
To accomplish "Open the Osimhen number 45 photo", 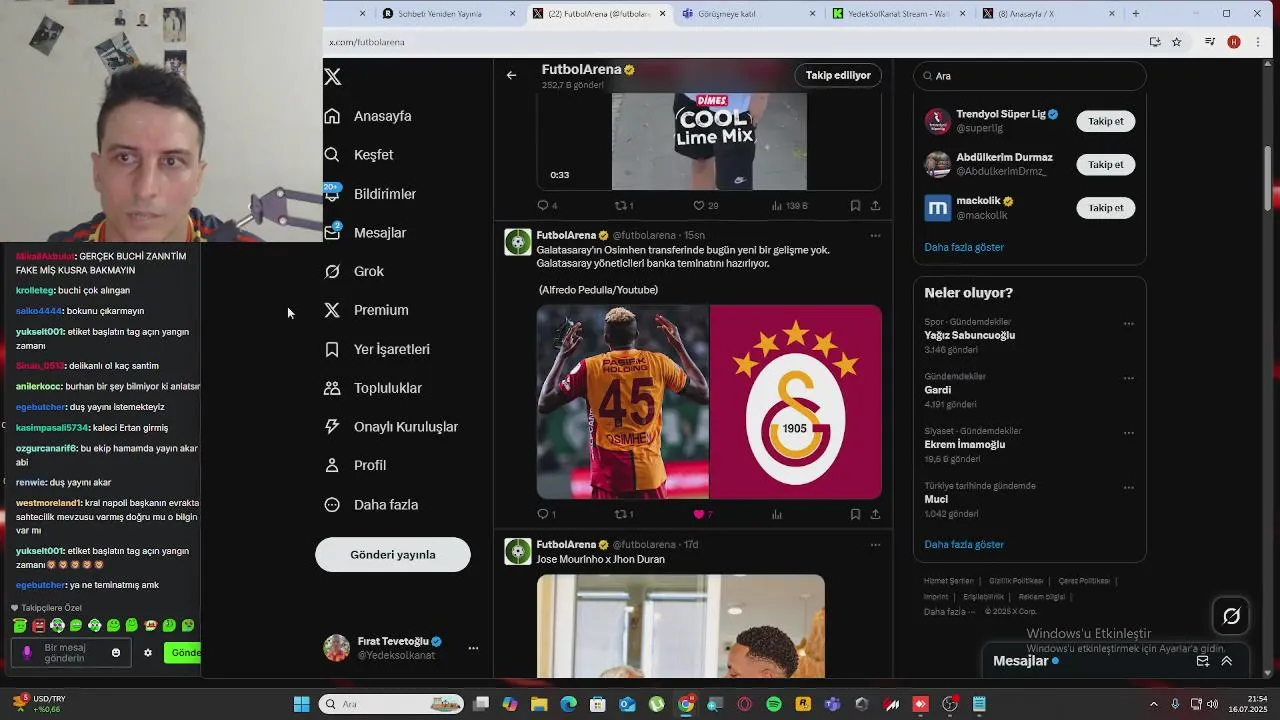I will coord(622,402).
